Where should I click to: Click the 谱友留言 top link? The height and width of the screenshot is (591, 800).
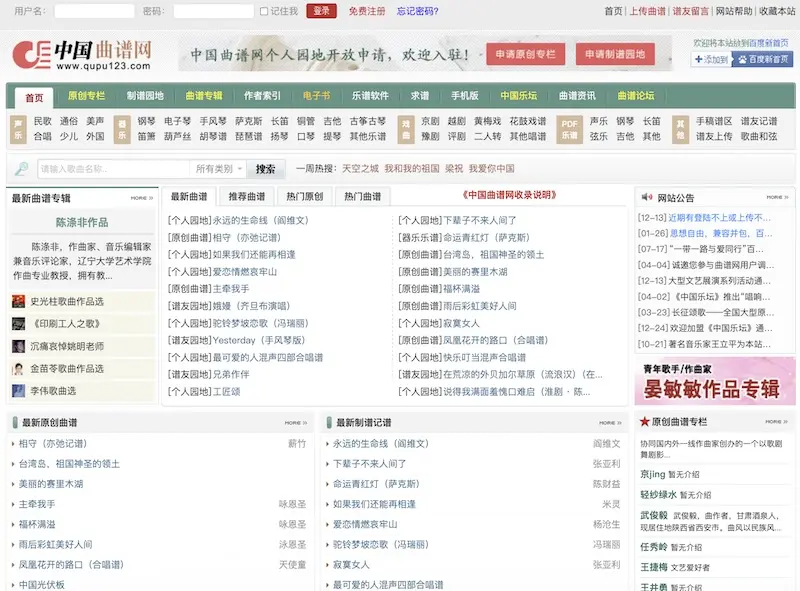click(690, 11)
